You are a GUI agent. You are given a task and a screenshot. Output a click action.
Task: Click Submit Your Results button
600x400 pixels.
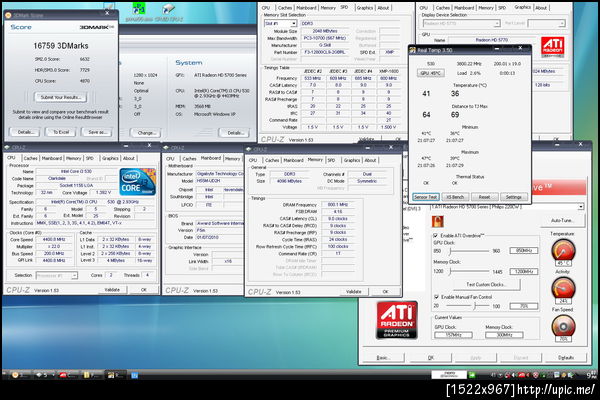pos(61,97)
